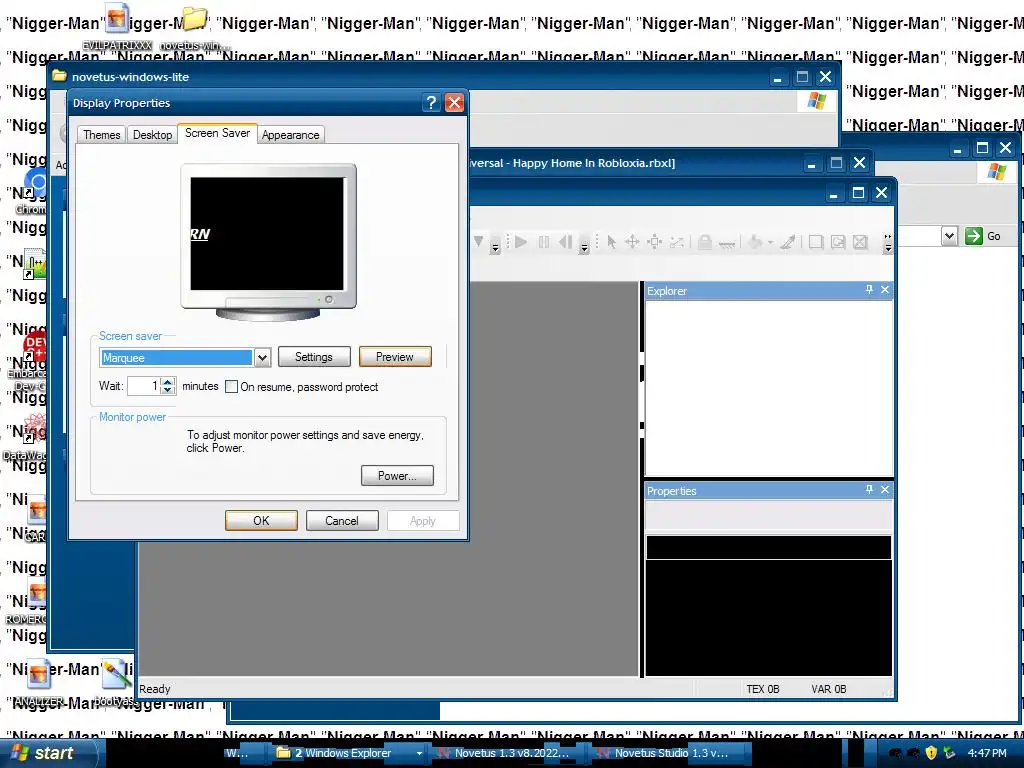The height and width of the screenshot is (768, 1024).
Task: Click the Display Properties help question mark
Action: click(430, 103)
